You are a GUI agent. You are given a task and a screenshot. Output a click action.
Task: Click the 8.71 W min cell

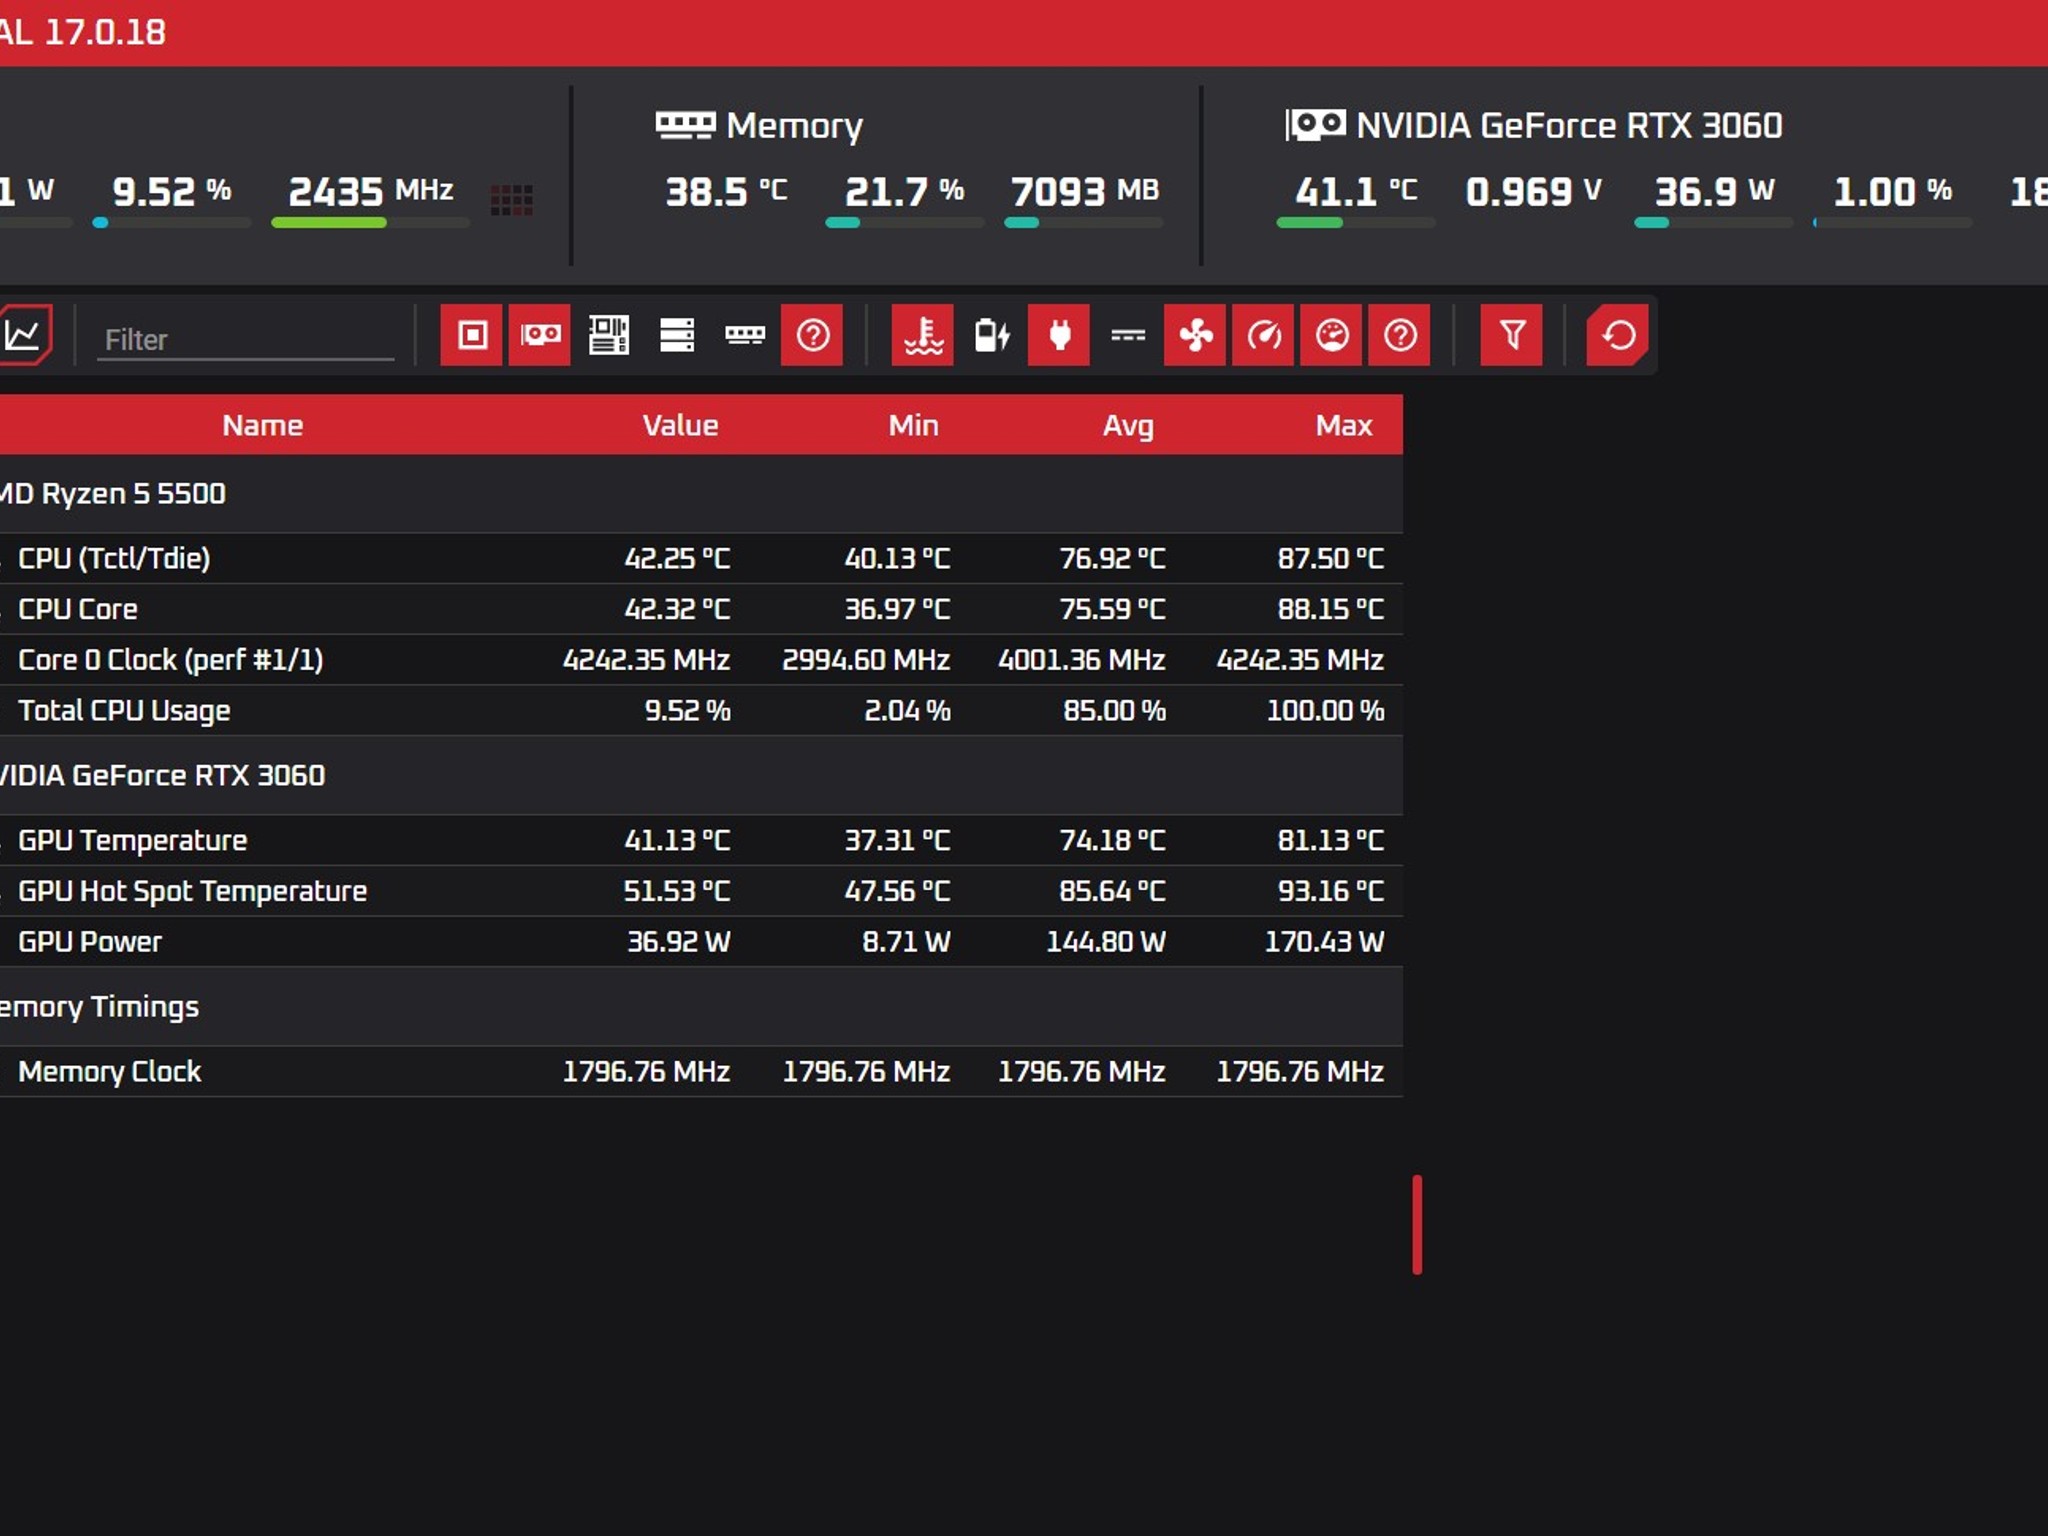point(906,942)
